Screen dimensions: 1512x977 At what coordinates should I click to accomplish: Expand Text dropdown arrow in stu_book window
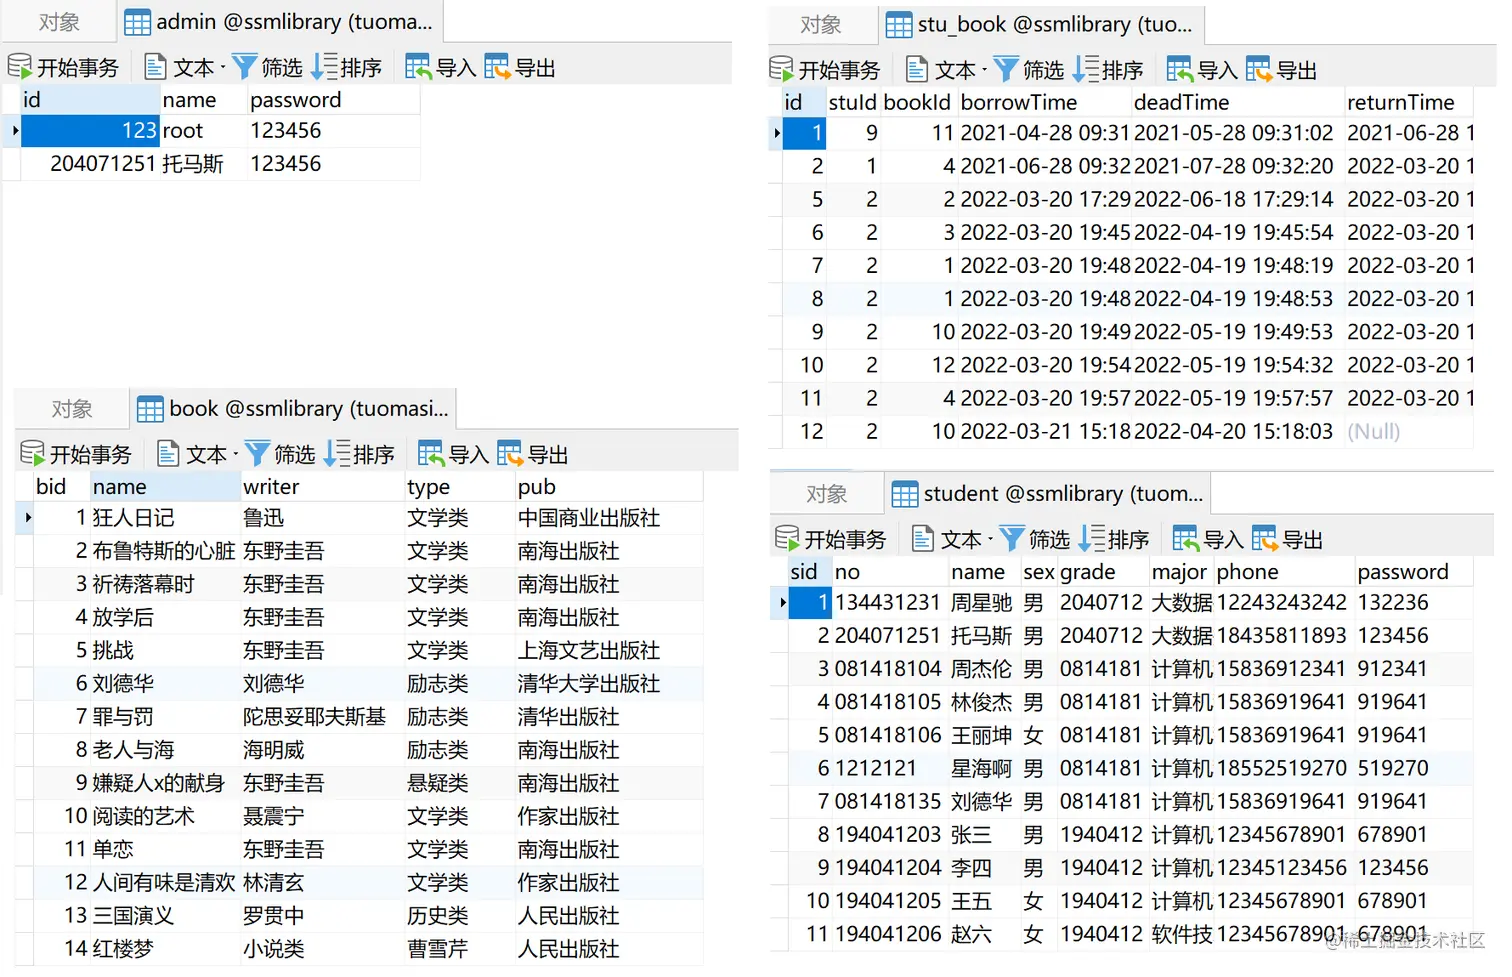[985, 70]
